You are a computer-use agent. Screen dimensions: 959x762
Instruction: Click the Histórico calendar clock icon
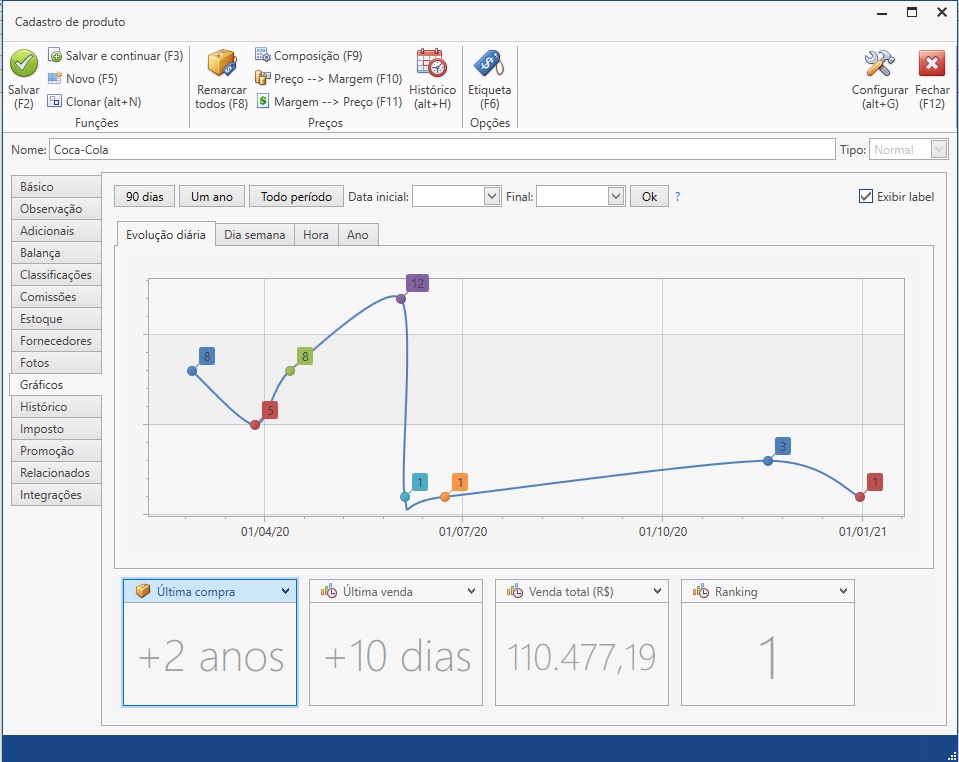click(x=432, y=64)
